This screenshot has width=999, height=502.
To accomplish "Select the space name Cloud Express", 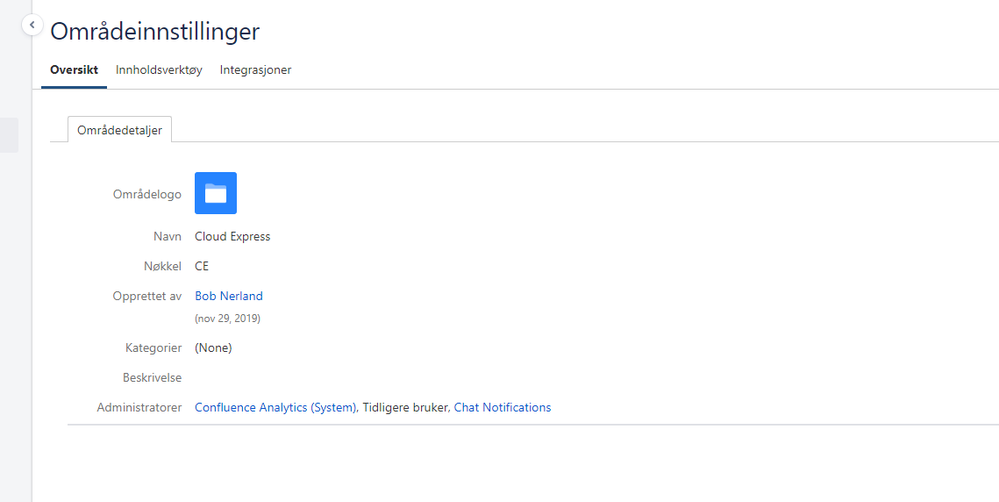I will 233,236.
